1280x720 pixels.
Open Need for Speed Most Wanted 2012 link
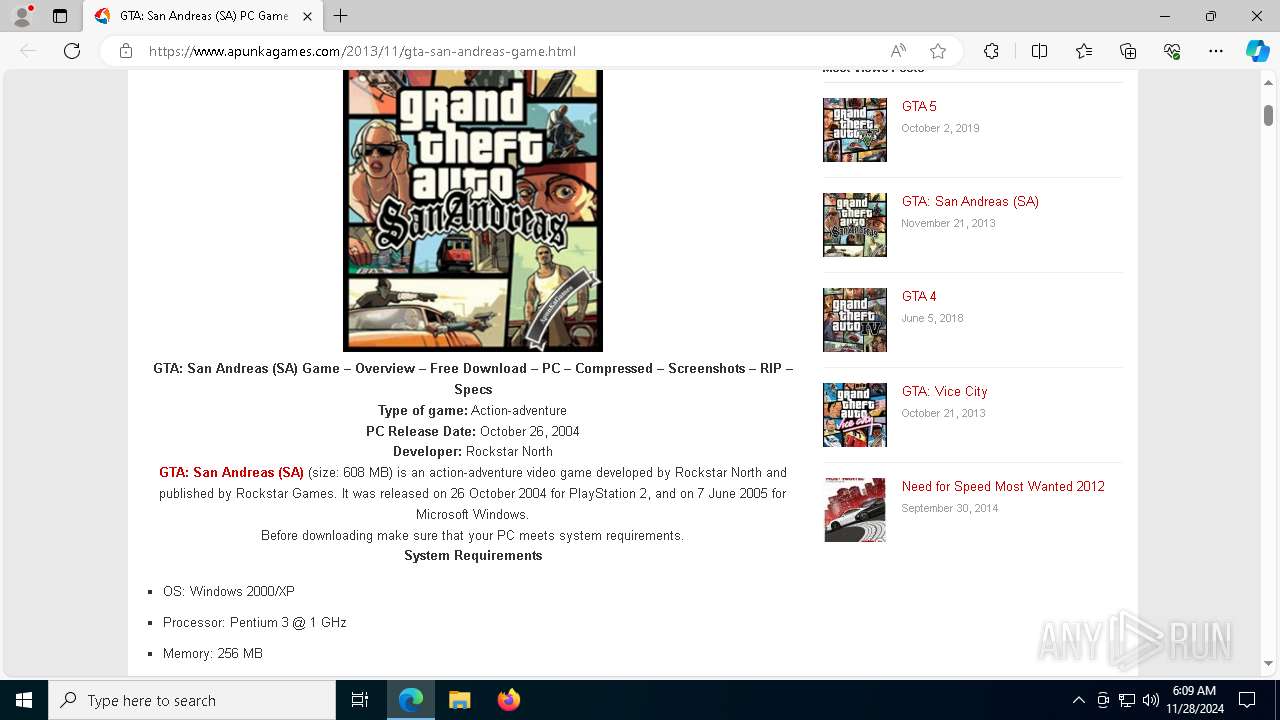pyautogui.click(x=1003, y=486)
